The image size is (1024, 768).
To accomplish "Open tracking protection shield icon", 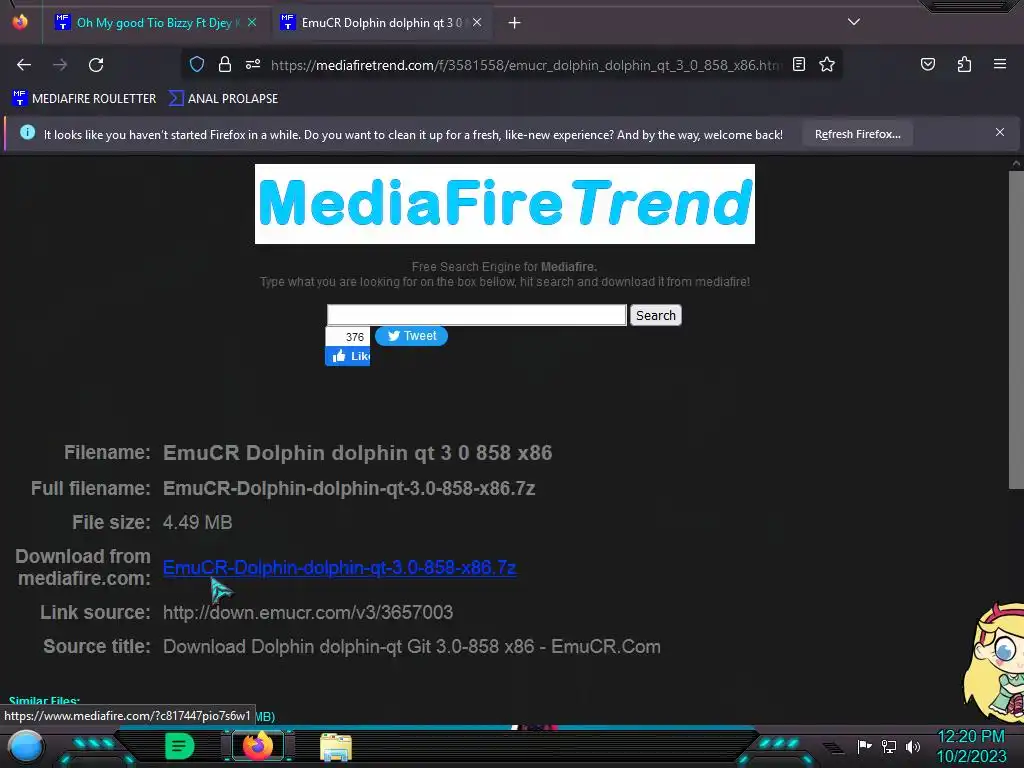I will 197,64.
